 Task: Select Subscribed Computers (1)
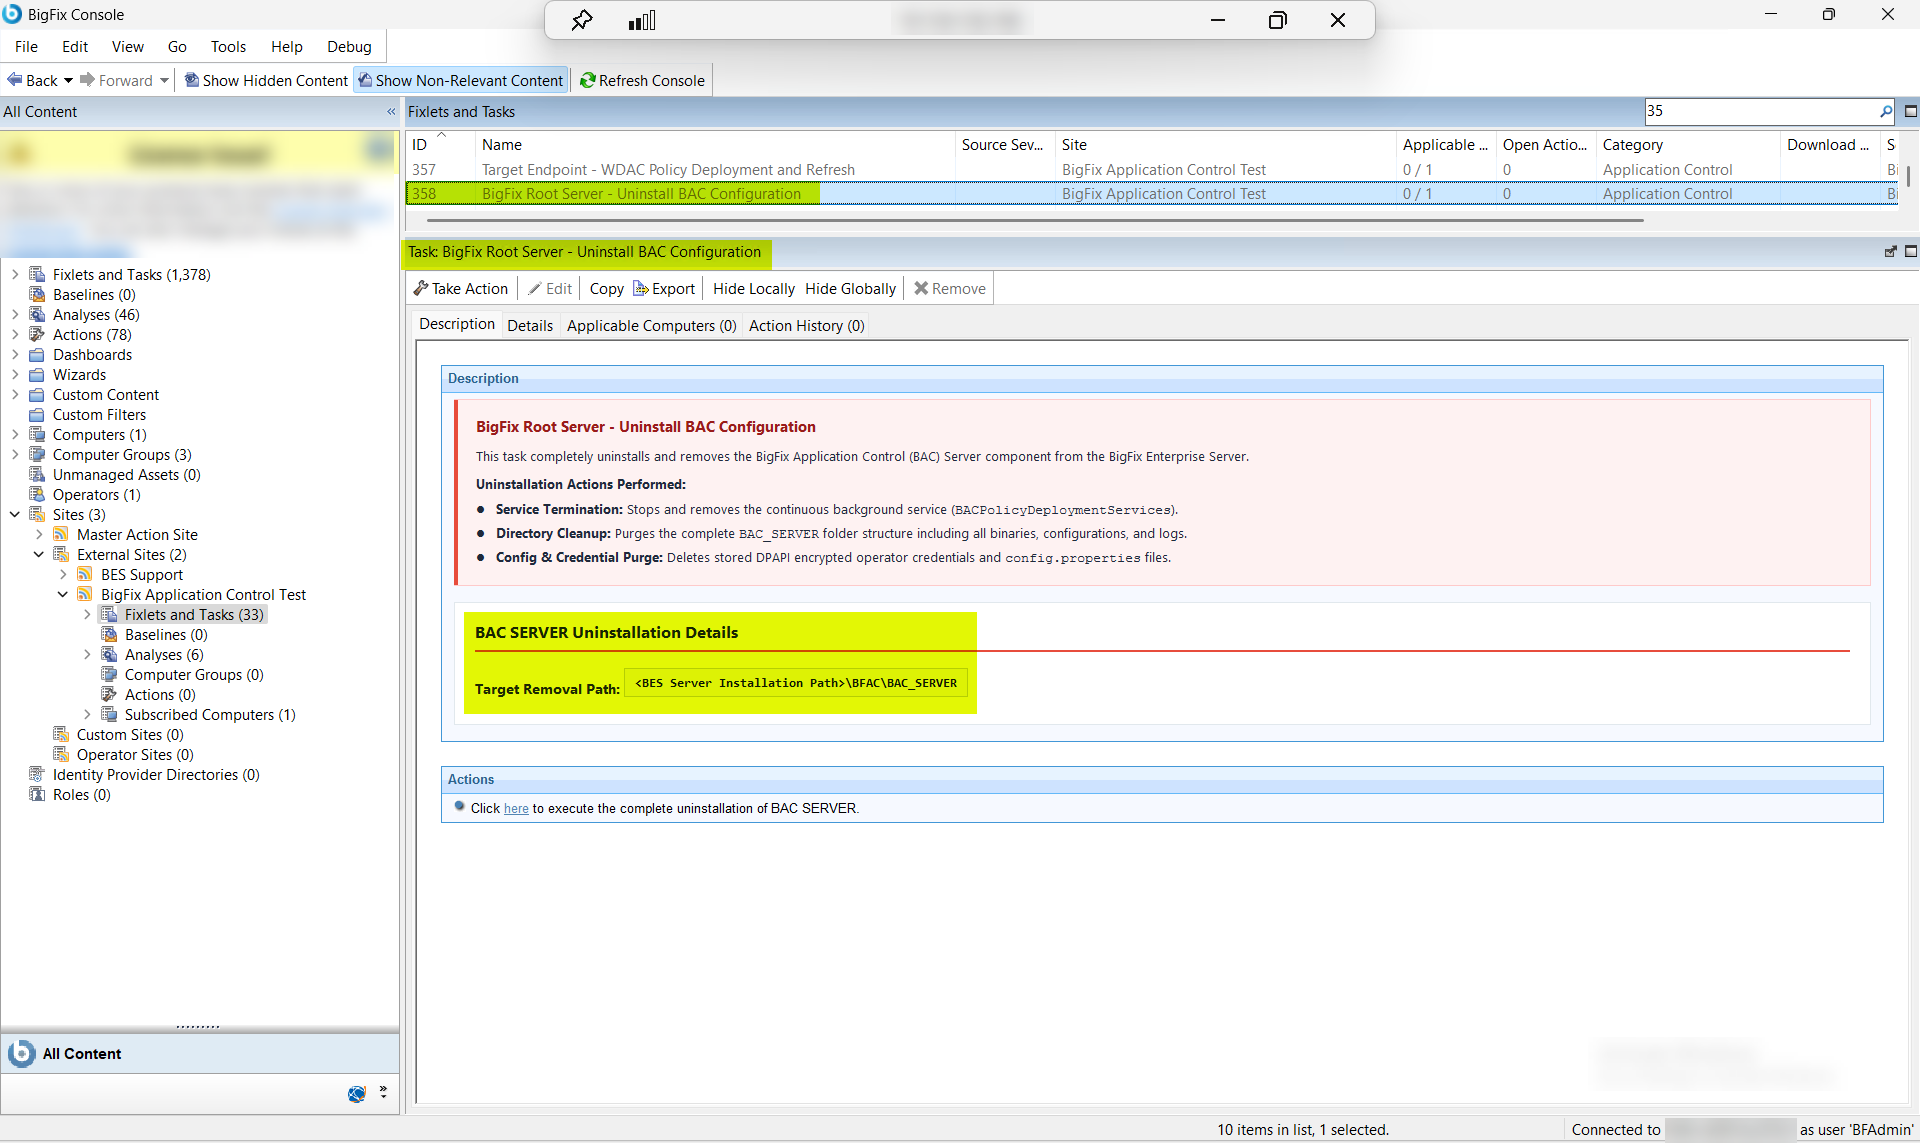click(210, 714)
